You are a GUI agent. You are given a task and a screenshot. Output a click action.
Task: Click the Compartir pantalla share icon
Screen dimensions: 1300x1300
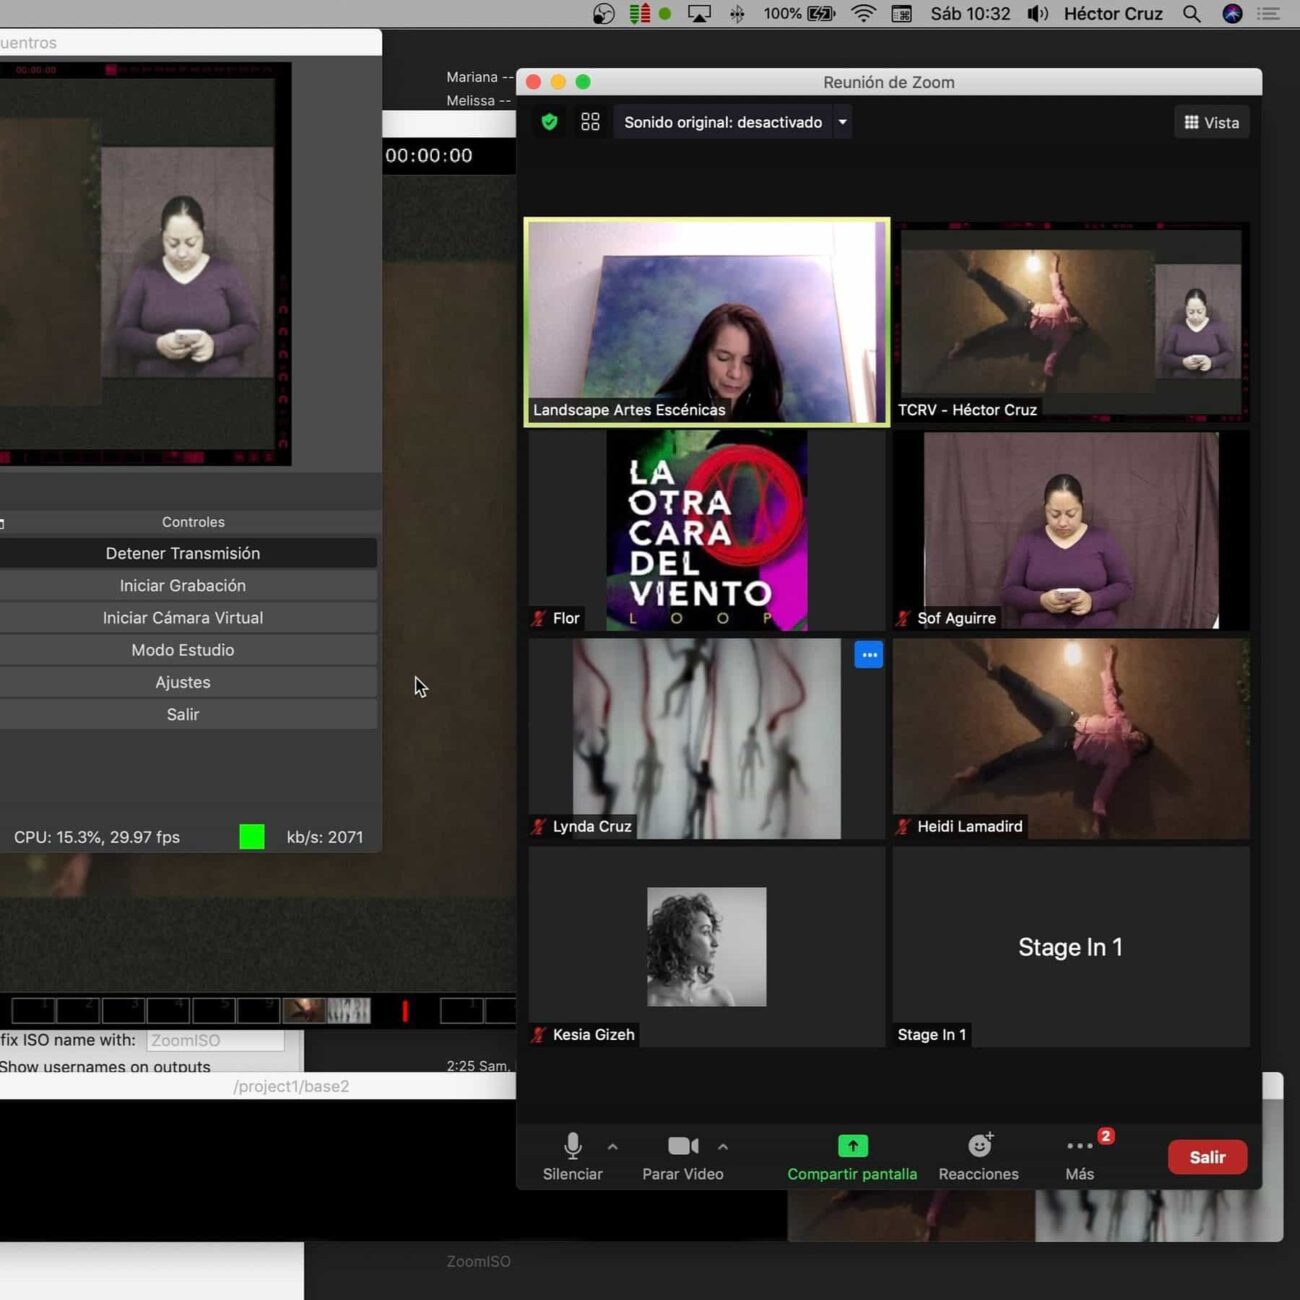tap(852, 1146)
